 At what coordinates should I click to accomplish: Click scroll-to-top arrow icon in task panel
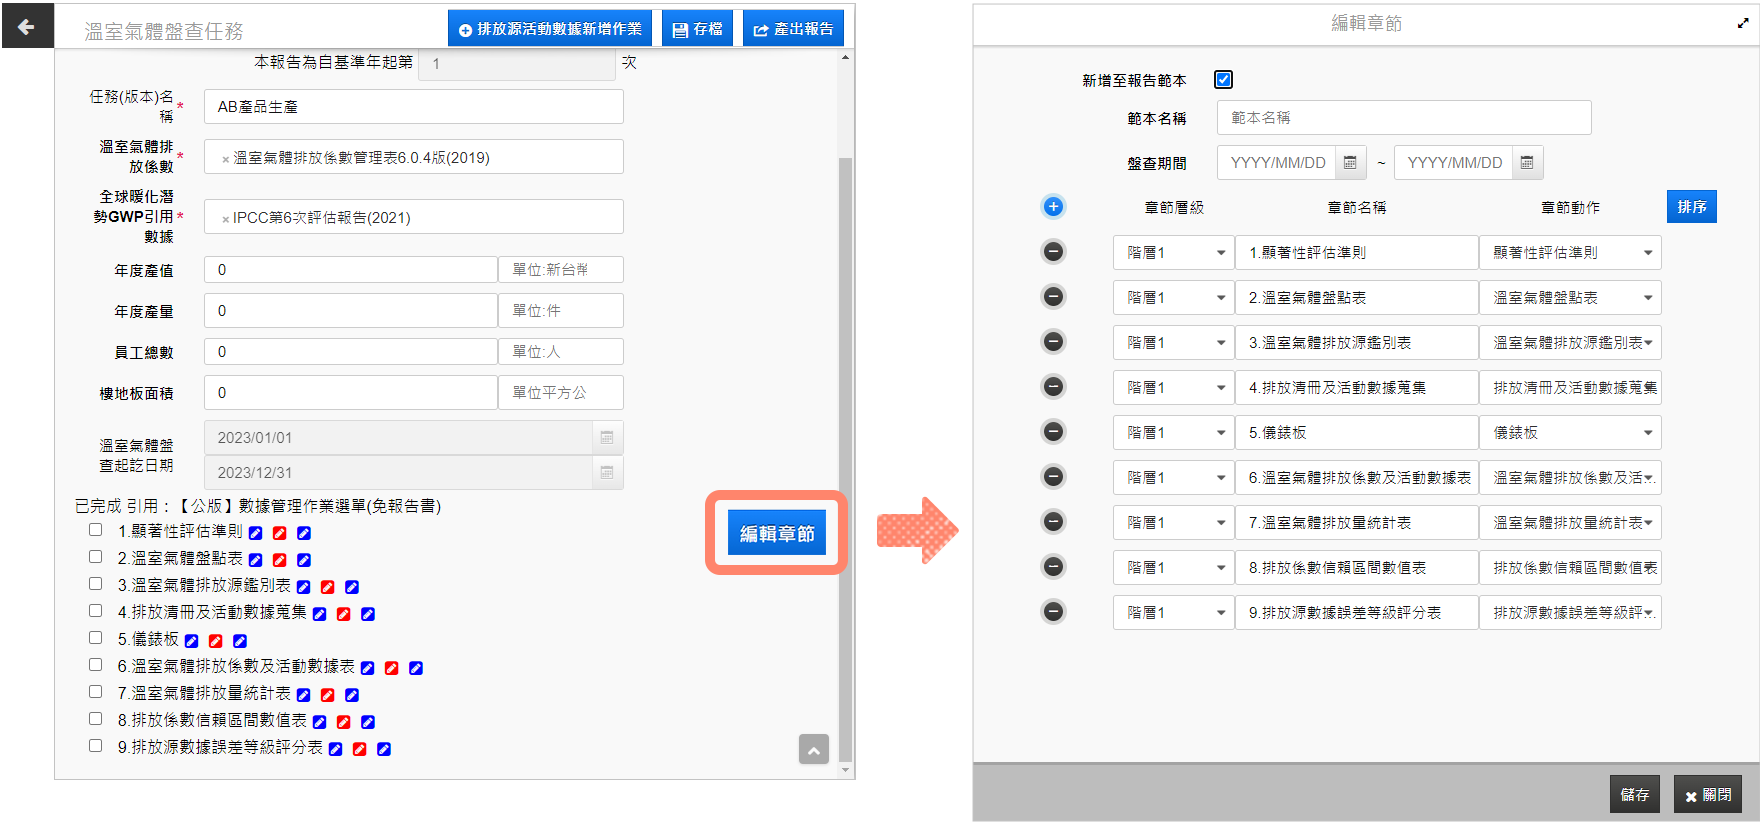(x=814, y=749)
